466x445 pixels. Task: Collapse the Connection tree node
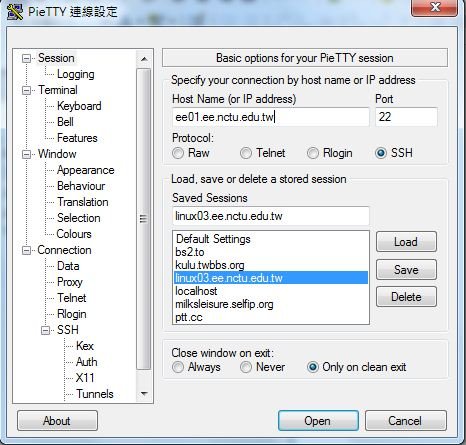pos(26,250)
